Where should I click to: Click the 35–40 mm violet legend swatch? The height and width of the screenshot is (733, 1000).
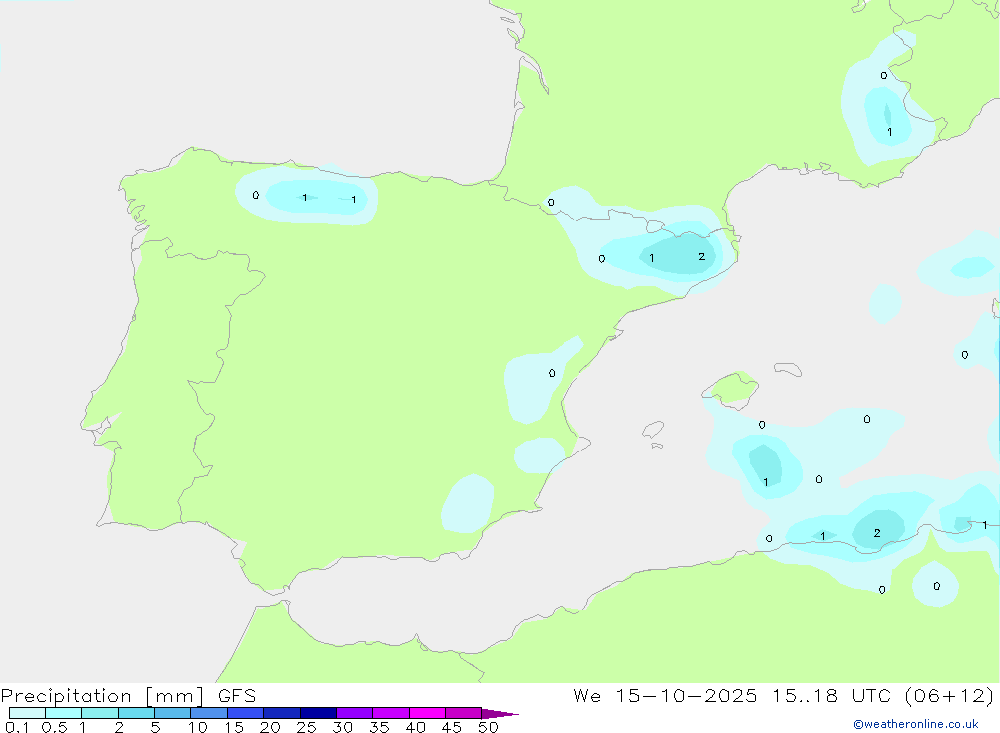pyautogui.click(x=391, y=713)
